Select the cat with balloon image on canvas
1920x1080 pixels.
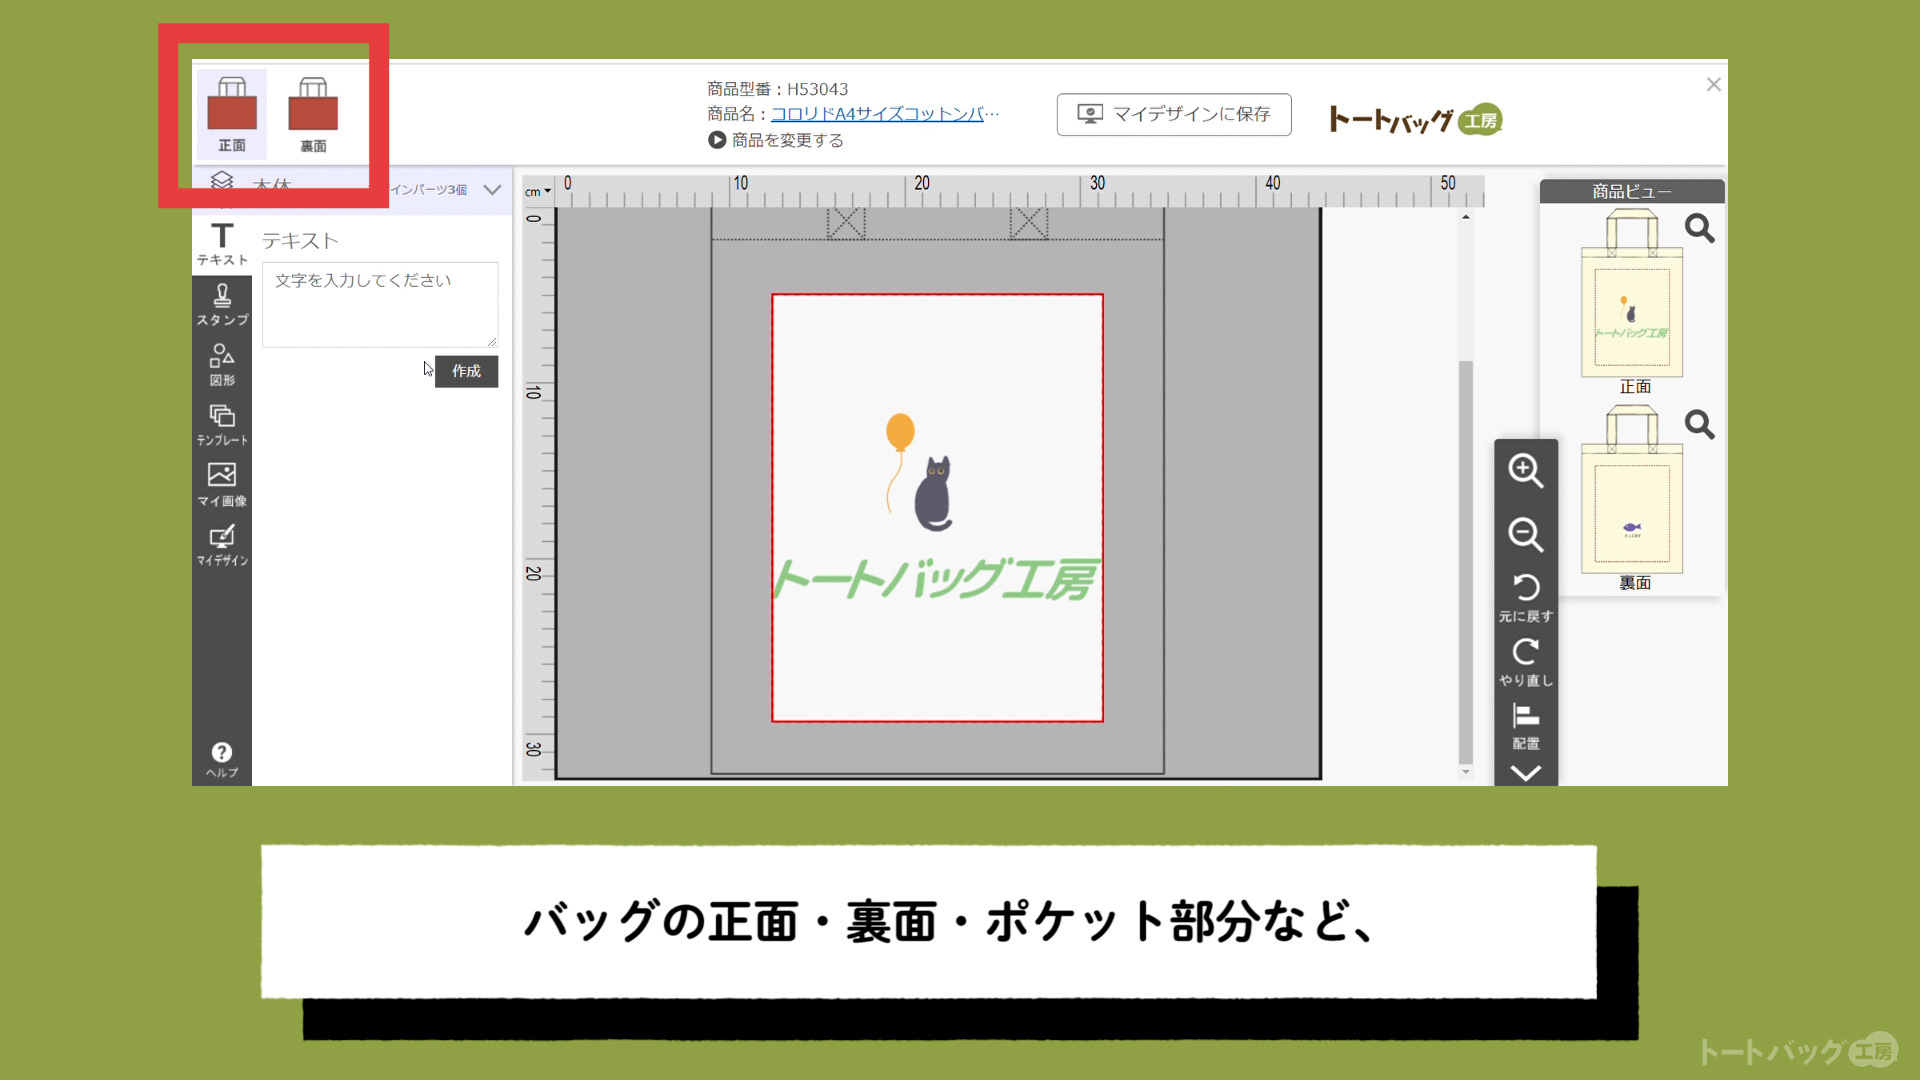[x=920, y=472]
